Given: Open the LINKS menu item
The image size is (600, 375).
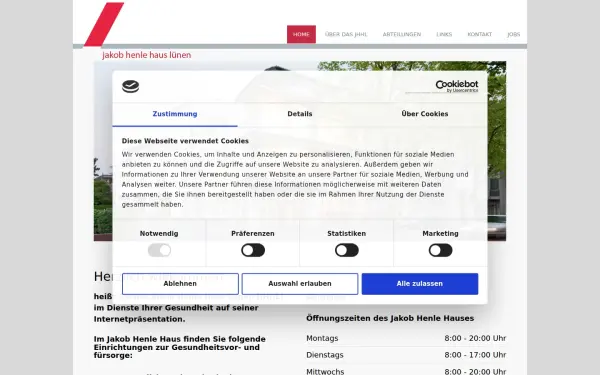Looking at the screenshot, I should click(x=444, y=34).
